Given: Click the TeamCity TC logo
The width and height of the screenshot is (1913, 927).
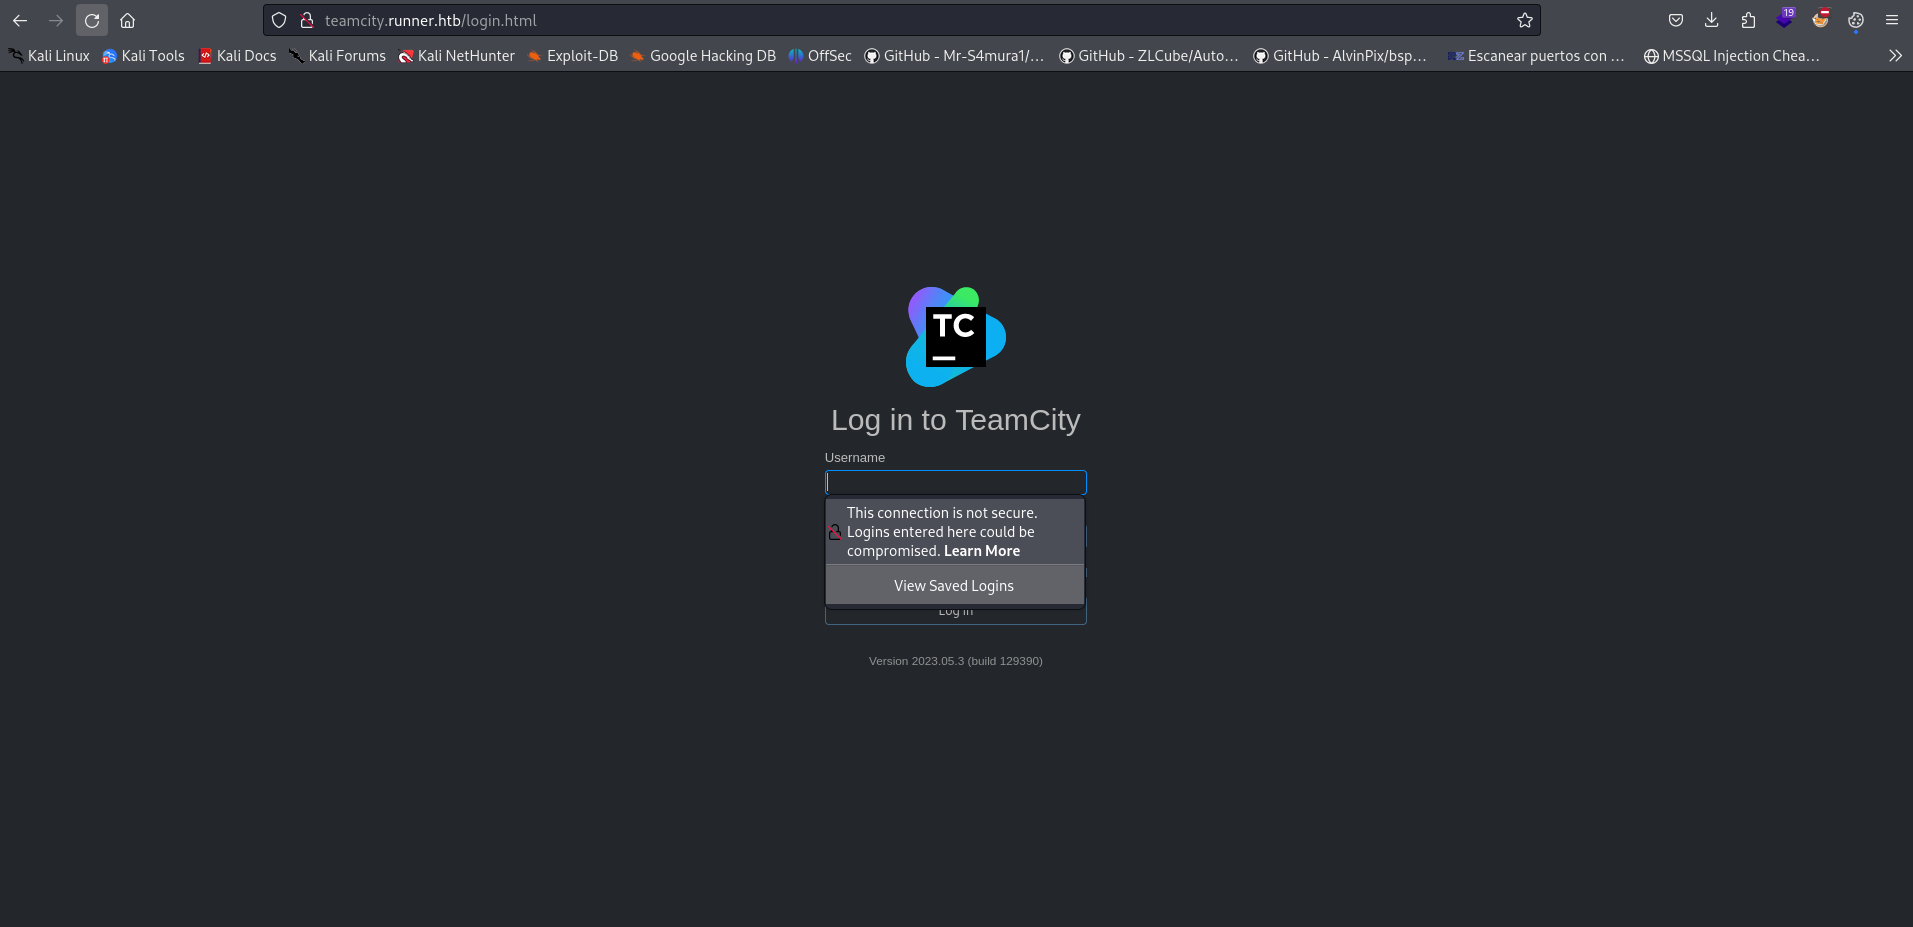Looking at the screenshot, I should [x=956, y=337].
